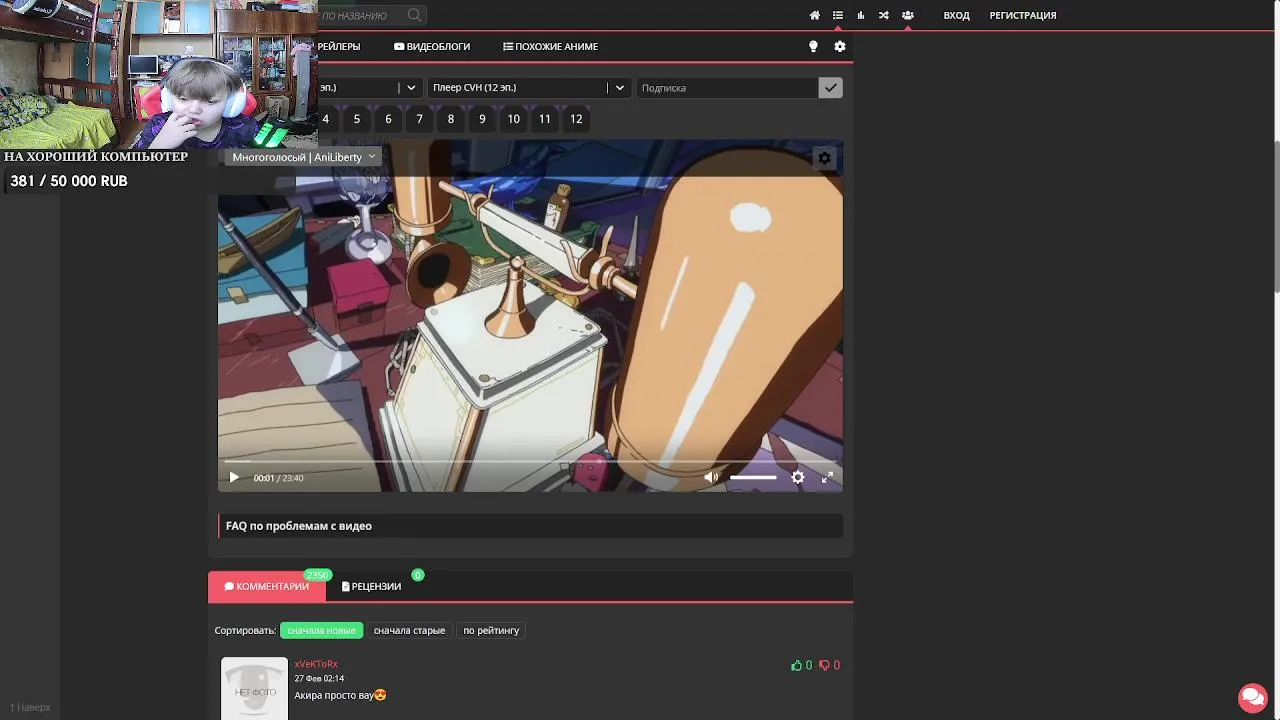Open the Рецензии tab

click(x=371, y=587)
